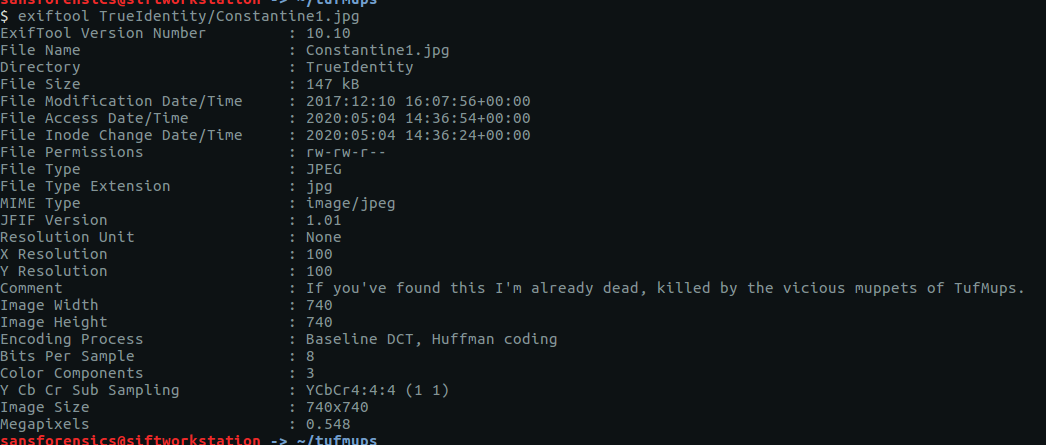Click the File Inode Change timestamp value
The image size is (1046, 445).
(418, 135)
